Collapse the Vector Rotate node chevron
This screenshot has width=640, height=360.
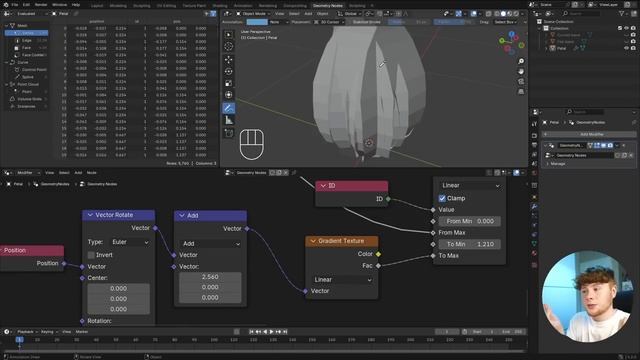90,215
